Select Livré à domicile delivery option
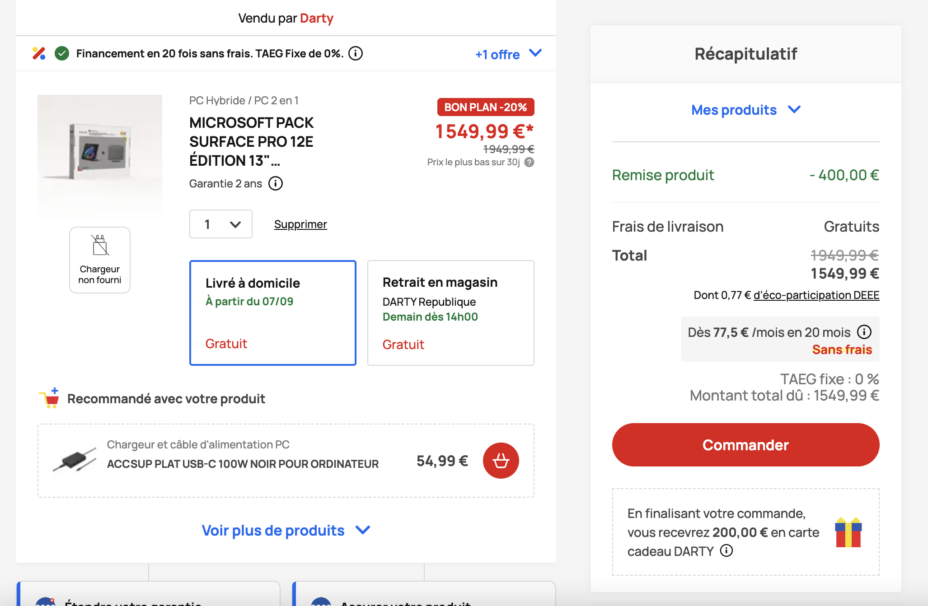The width and height of the screenshot is (928, 606). 273,312
